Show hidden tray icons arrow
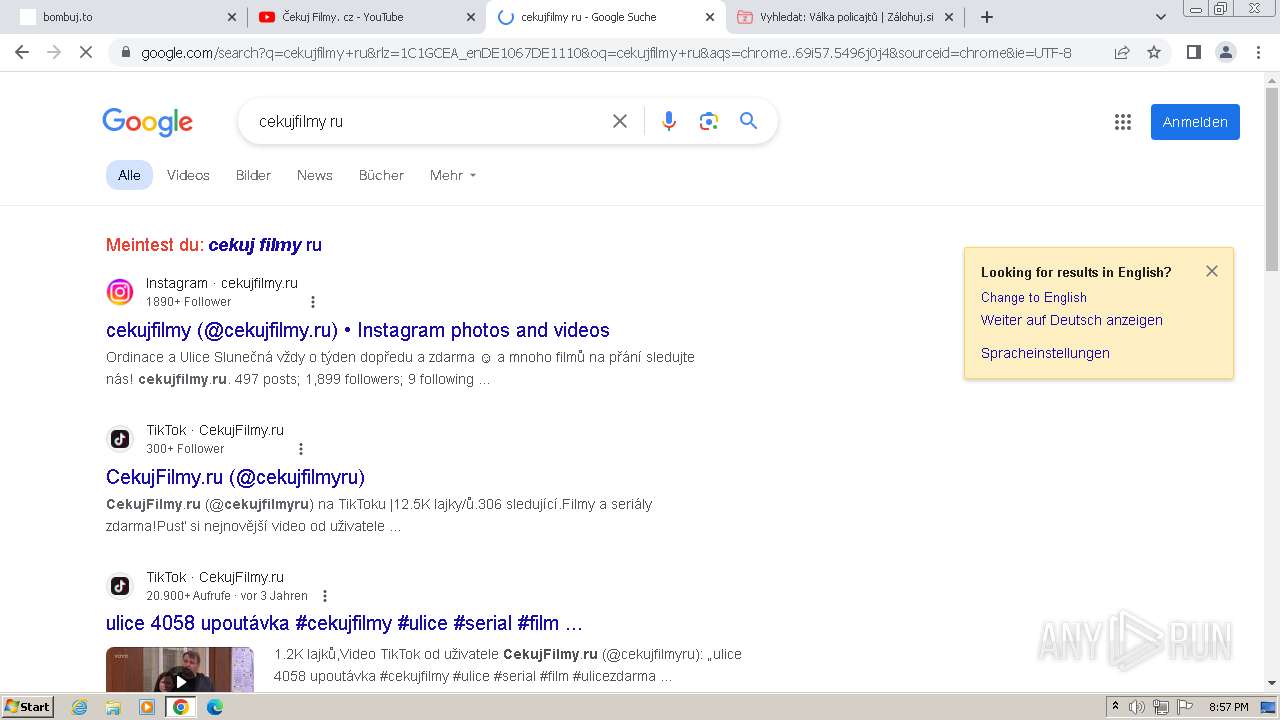 coord(1115,707)
